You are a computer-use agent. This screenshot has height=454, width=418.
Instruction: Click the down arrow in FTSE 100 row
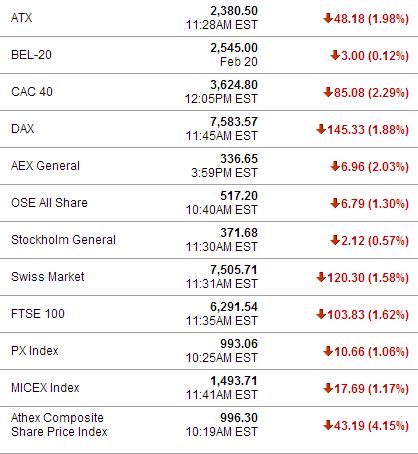pyautogui.click(x=321, y=314)
